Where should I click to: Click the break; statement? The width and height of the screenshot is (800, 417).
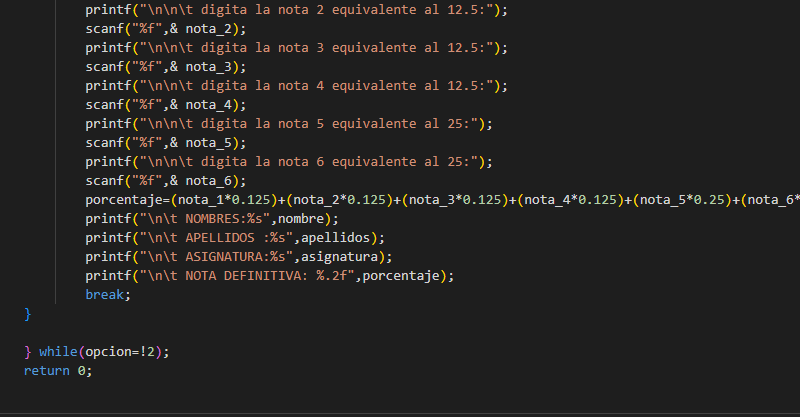pyautogui.click(x=108, y=295)
